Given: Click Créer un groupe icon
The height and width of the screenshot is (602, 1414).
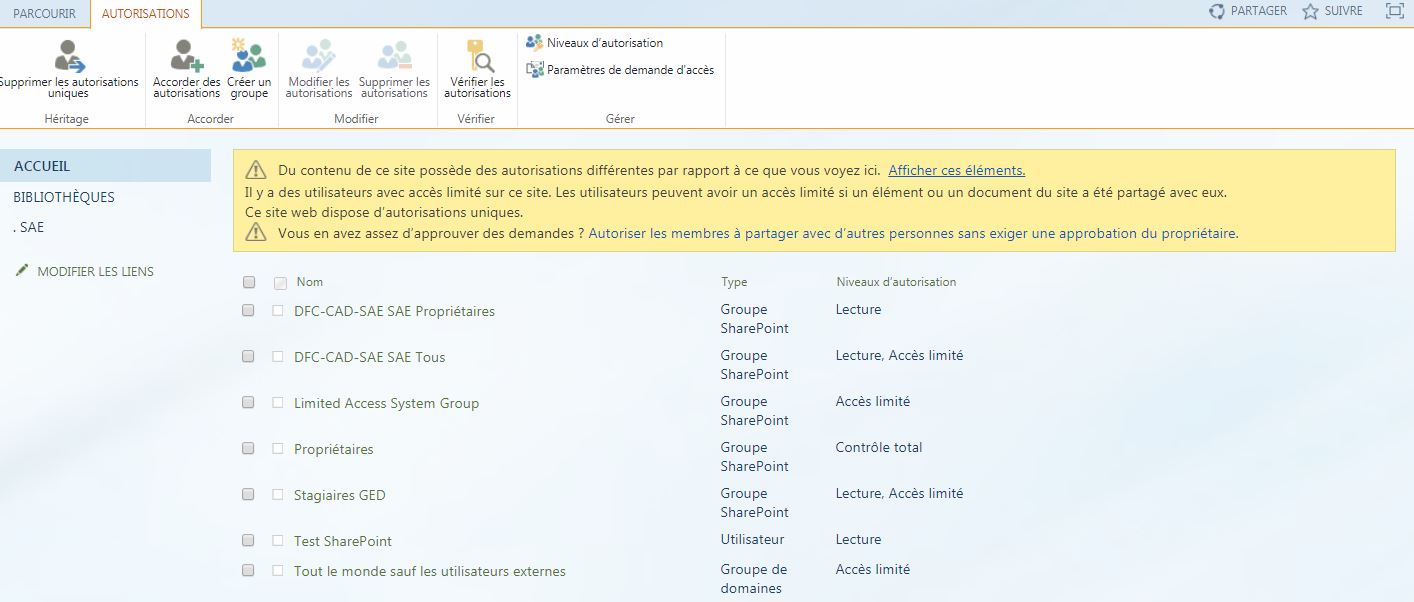Looking at the screenshot, I should pyautogui.click(x=248, y=56).
